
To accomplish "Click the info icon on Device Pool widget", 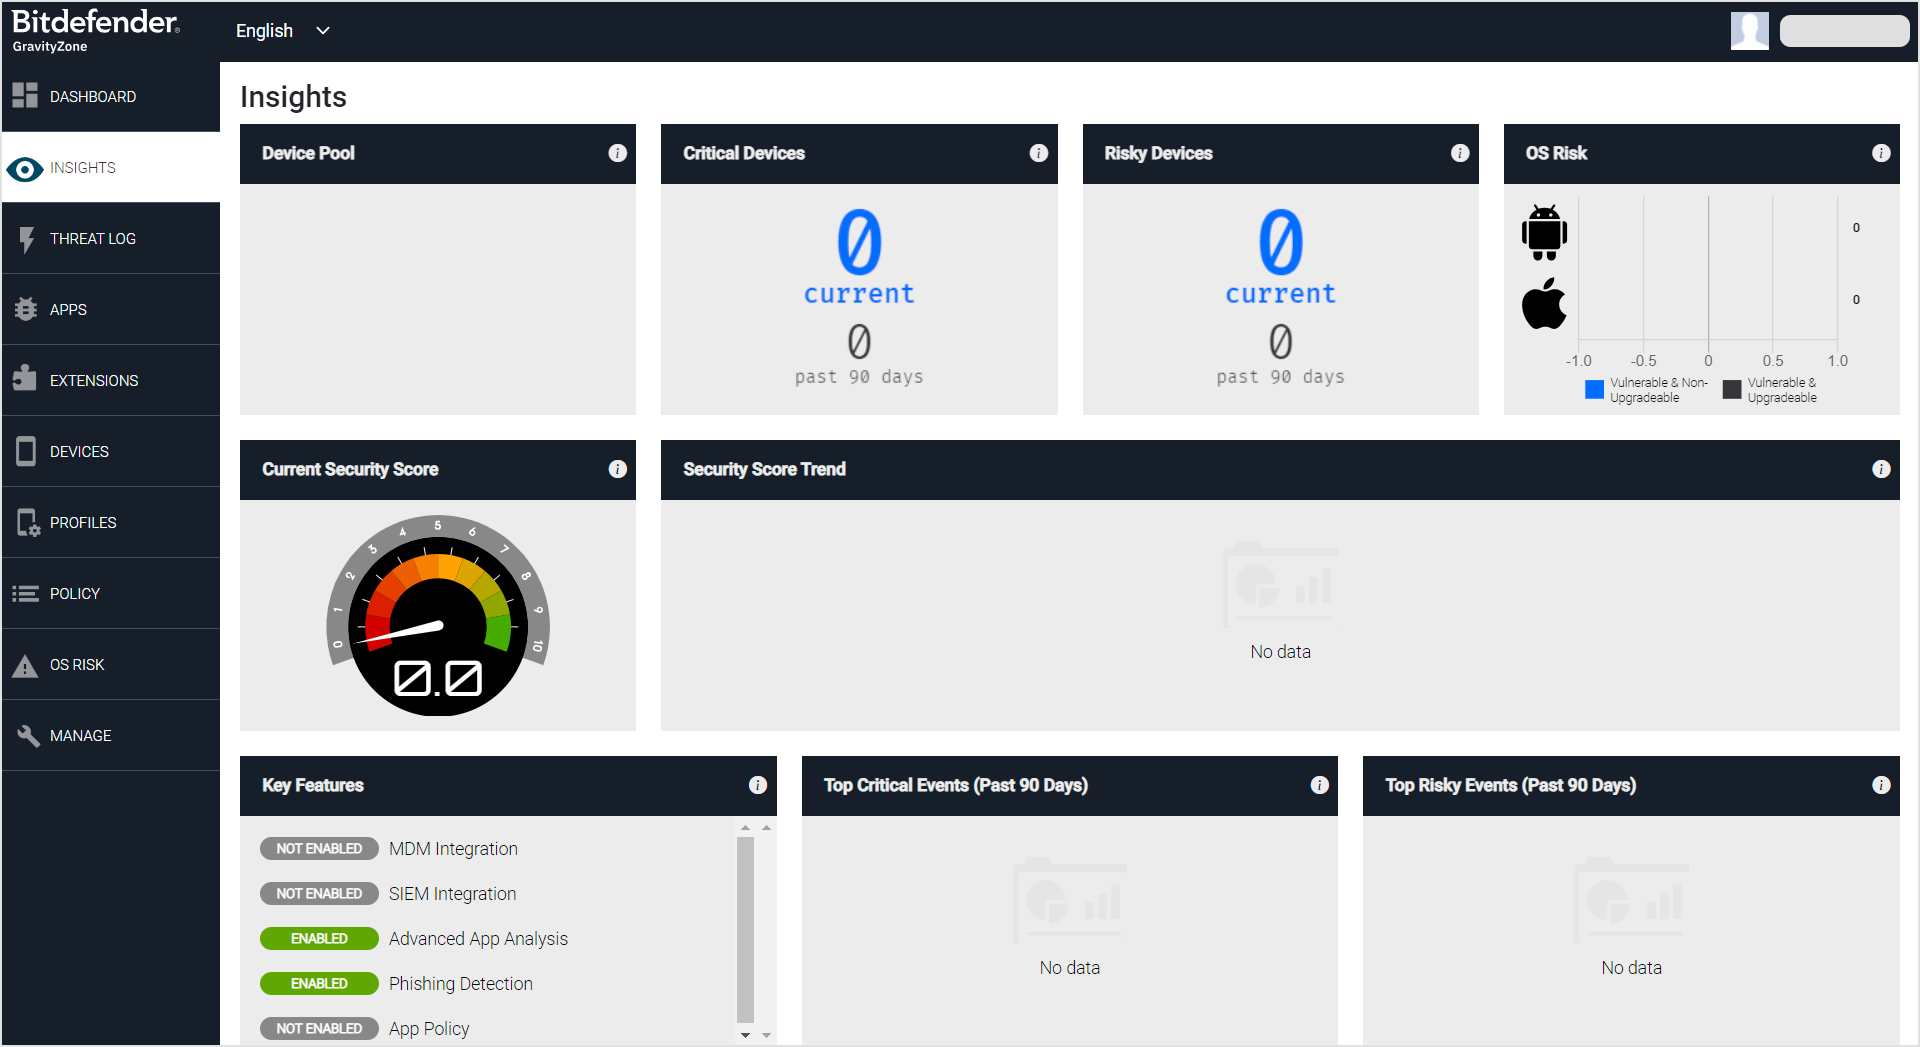I will [x=616, y=153].
